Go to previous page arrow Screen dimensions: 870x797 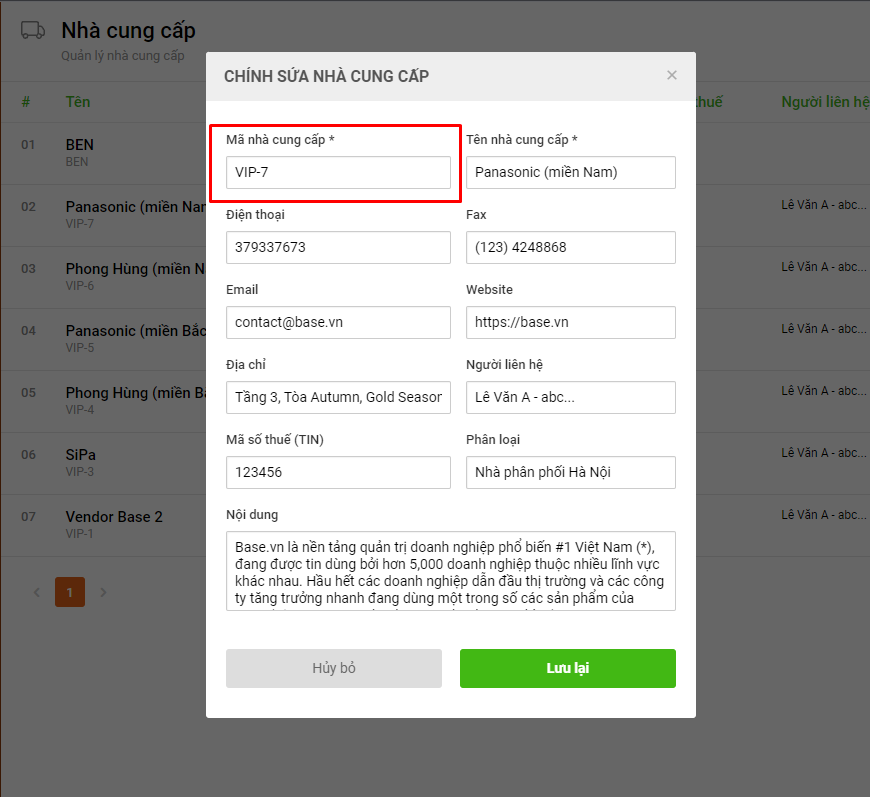tap(37, 592)
